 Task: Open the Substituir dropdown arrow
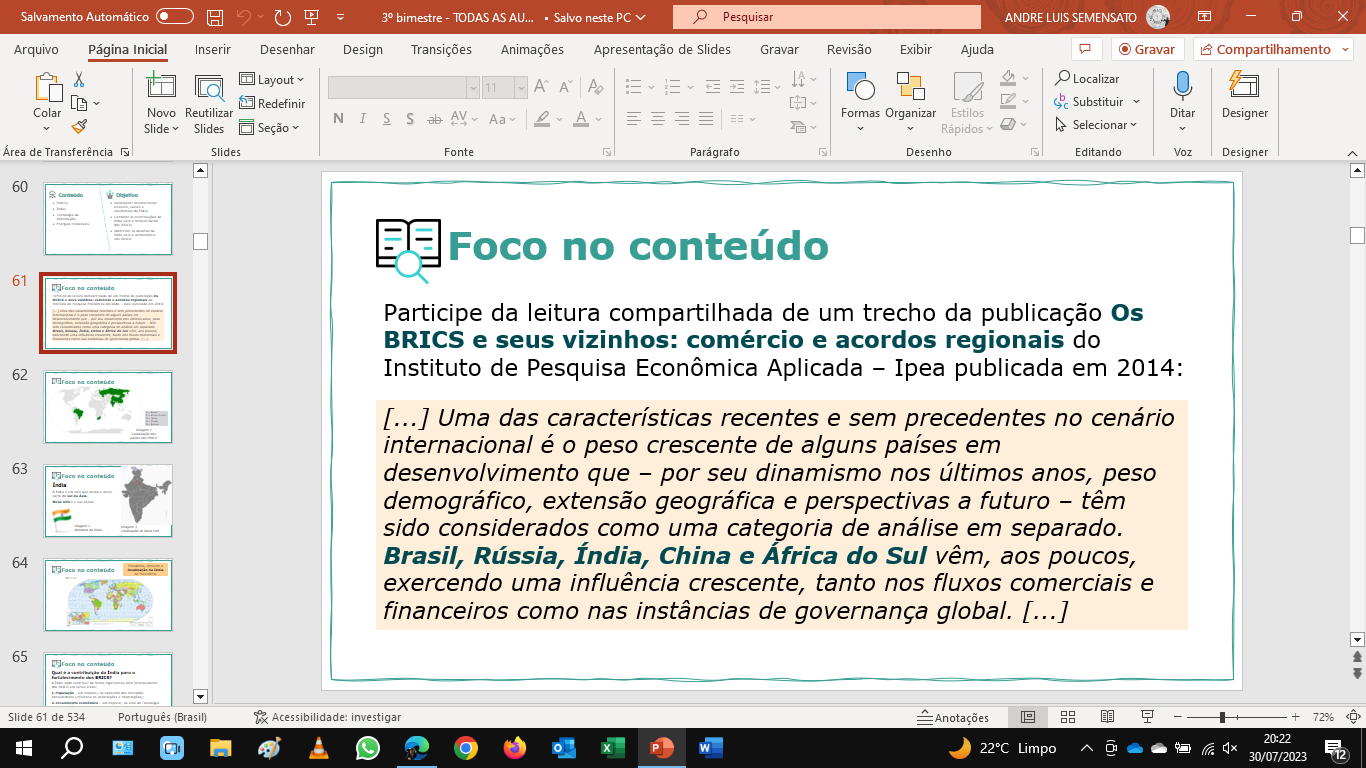pos(1136,102)
